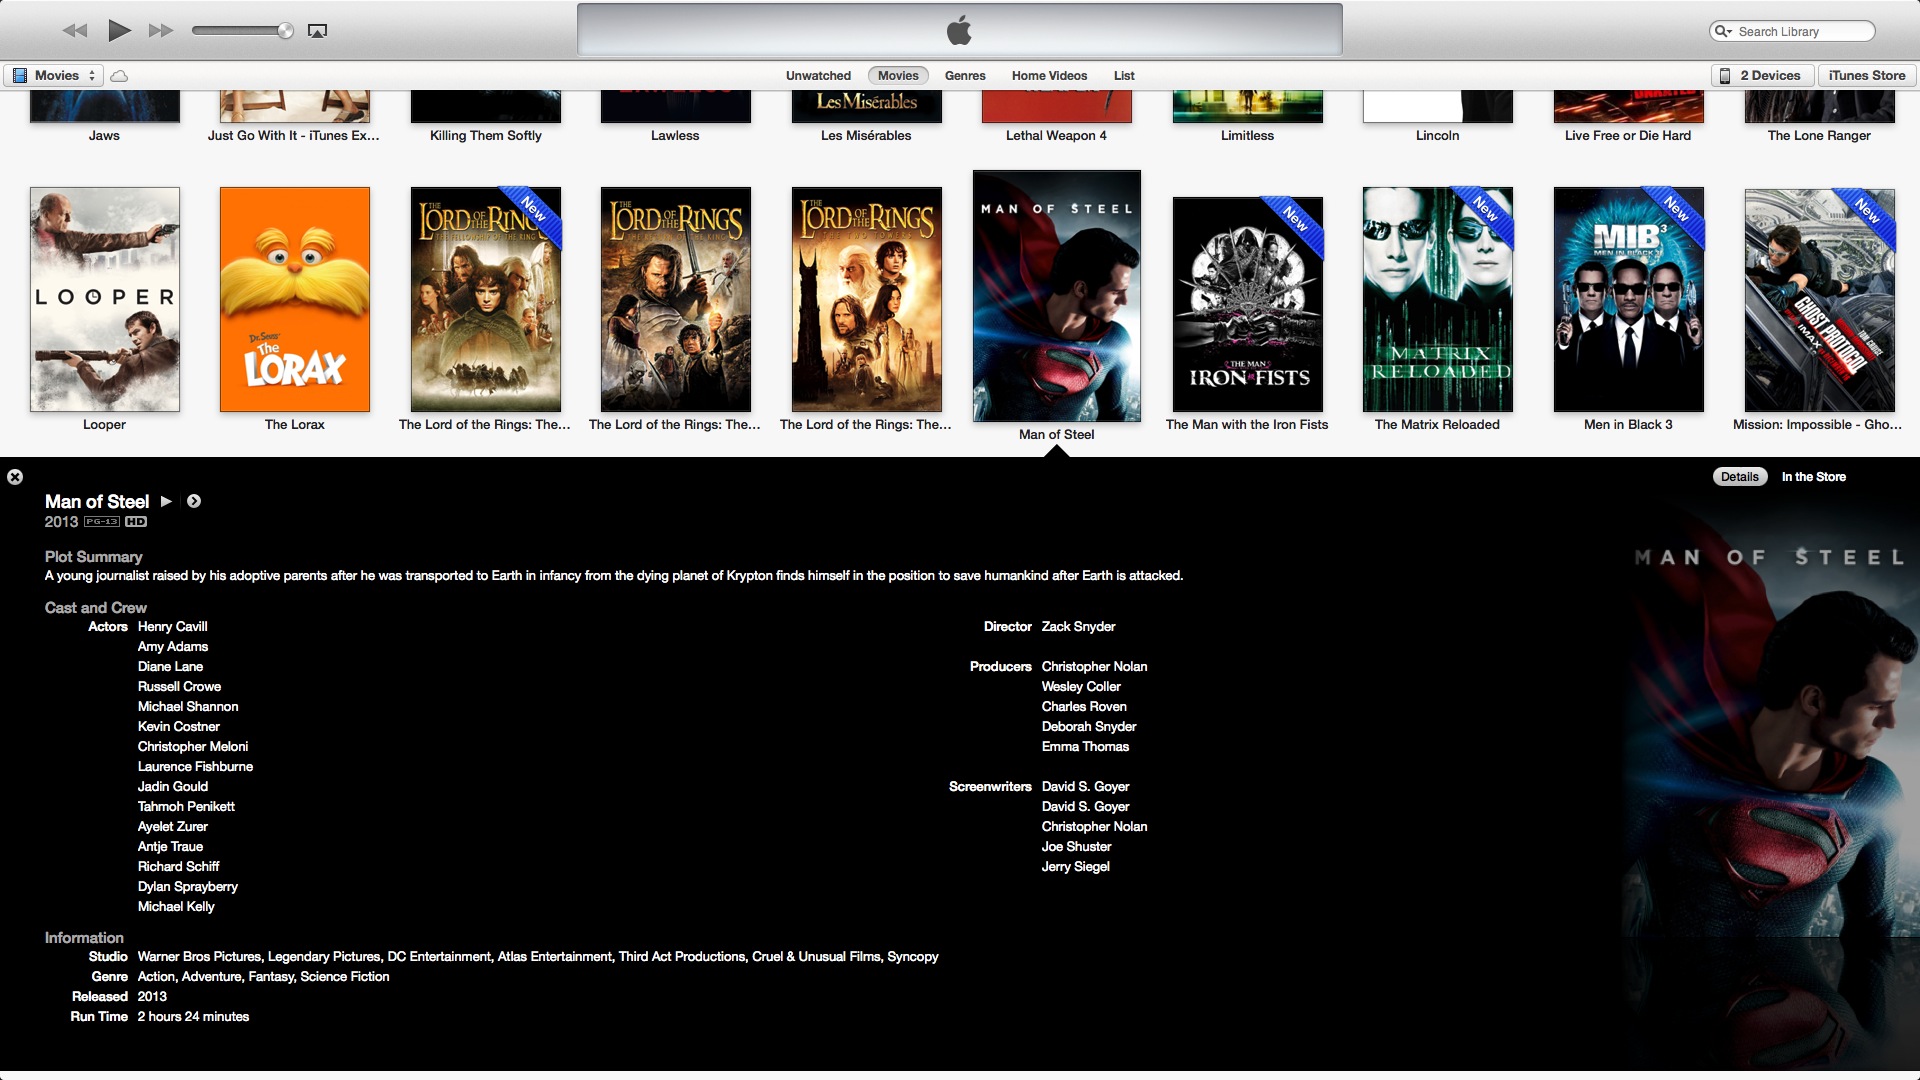The height and width of the screenshot is (1080, 1920).
Task: Click the Just Go With It title
Action: [294, 136]
